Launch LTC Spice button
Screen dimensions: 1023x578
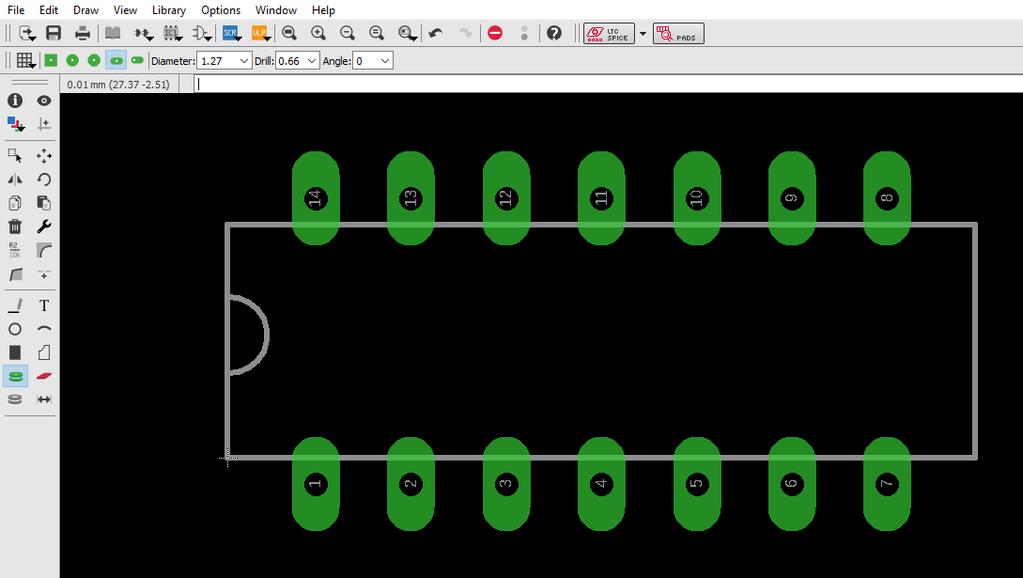pyautogui.click(x=609, y=33)
